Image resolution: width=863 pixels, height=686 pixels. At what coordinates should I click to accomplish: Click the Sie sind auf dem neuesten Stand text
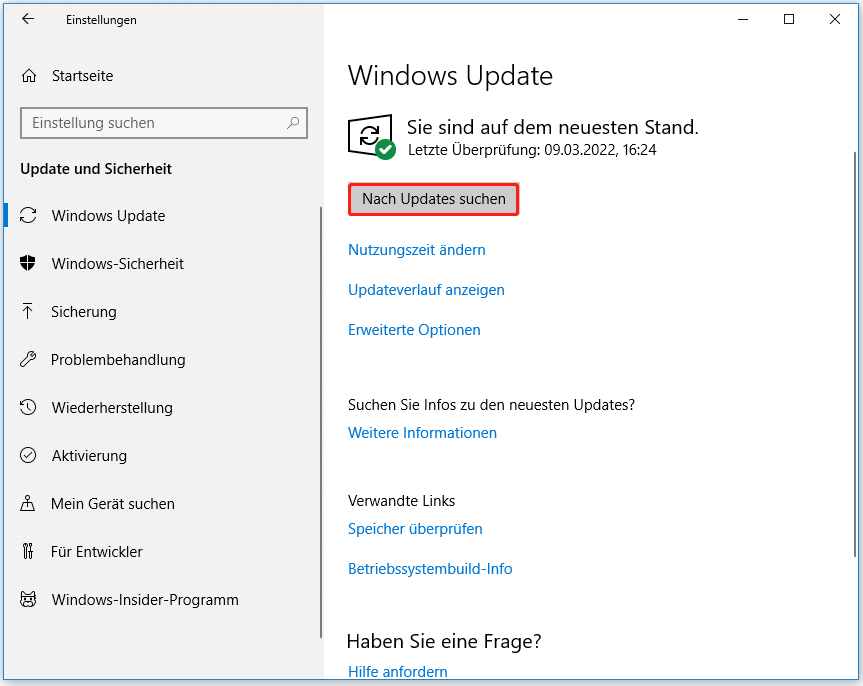[x=553, y=127]
